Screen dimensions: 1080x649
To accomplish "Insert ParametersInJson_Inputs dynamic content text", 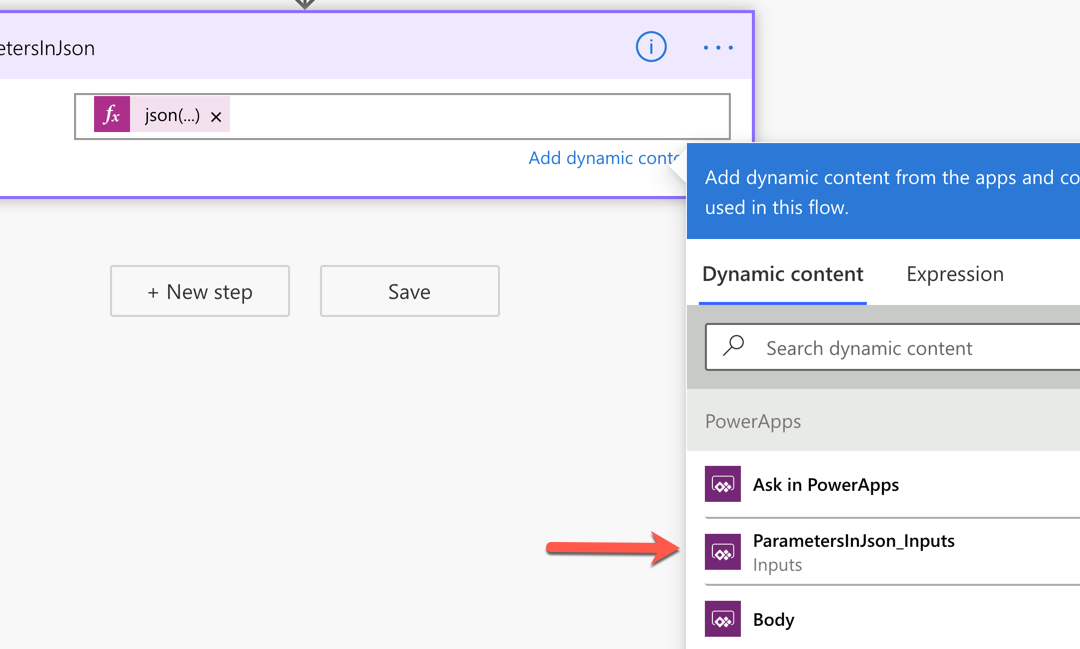I will pos(853,541).
